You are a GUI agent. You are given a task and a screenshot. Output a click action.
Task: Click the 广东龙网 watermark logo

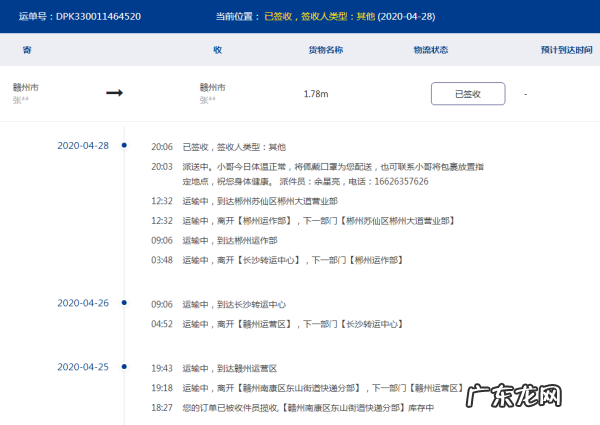(530, 394)
